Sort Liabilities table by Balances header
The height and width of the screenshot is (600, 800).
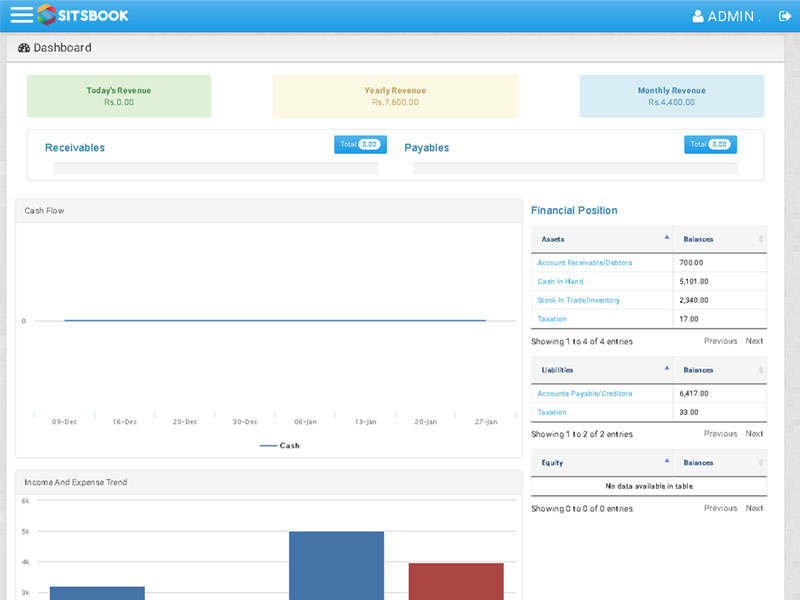tap(719, 370)
